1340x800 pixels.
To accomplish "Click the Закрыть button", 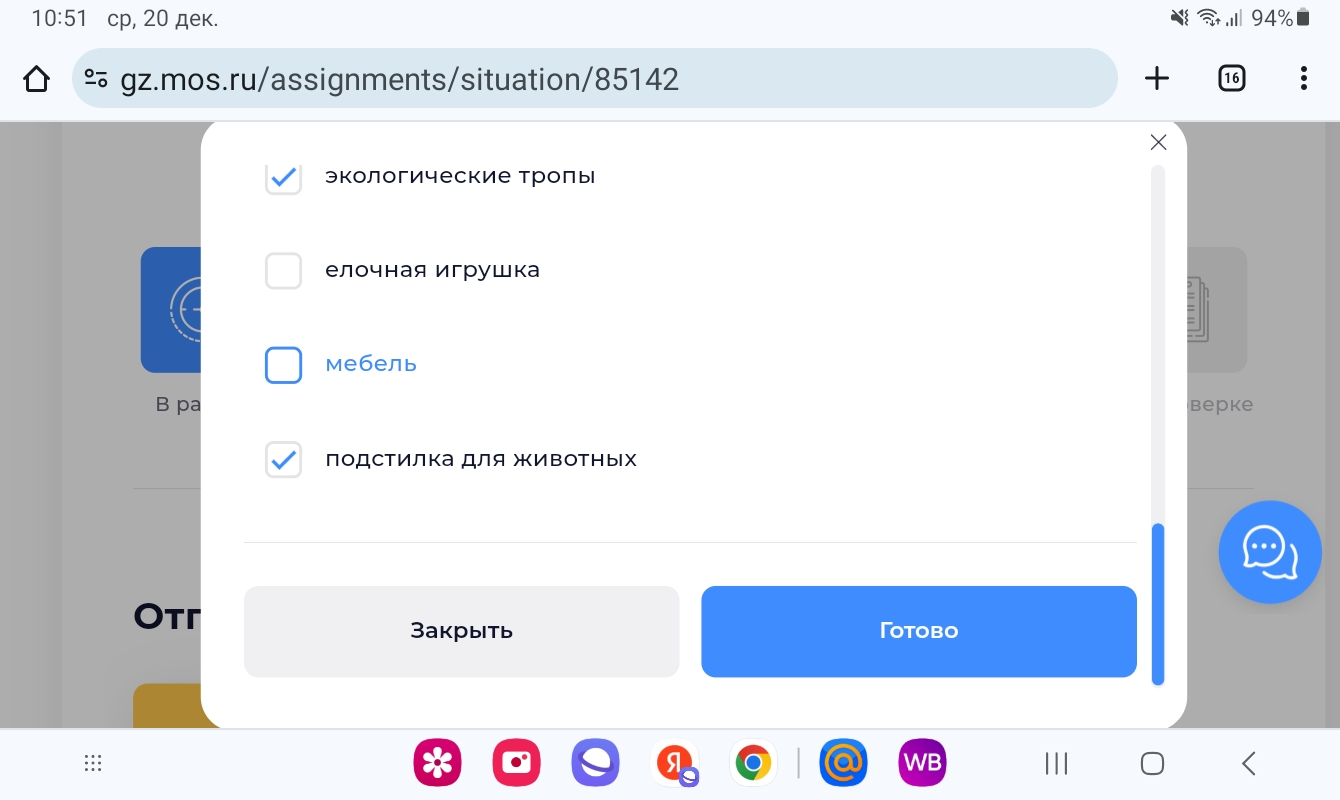I will [x=461, y=631].
